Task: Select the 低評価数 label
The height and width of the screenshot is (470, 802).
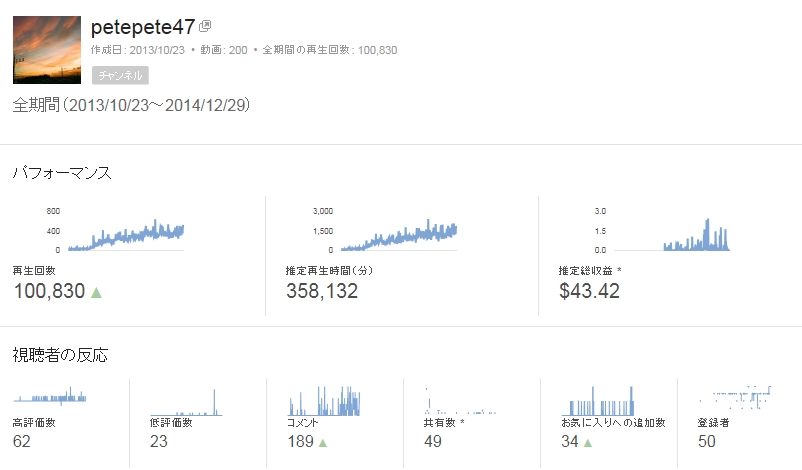Action: tap(171, 422)
